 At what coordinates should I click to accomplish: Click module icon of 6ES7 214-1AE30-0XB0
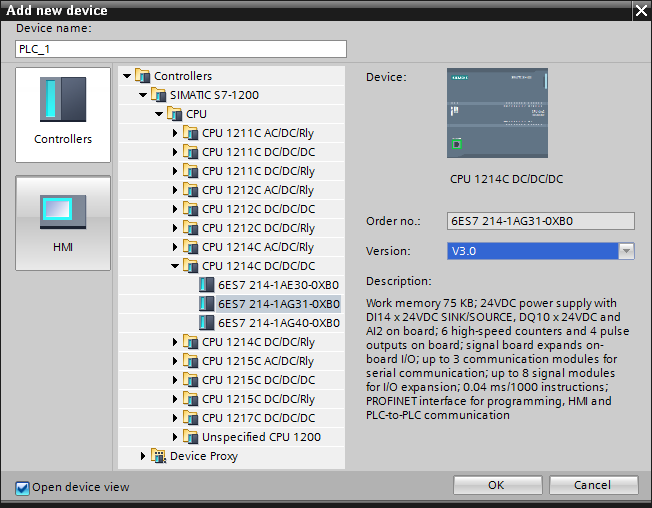[x=207, y=285]
